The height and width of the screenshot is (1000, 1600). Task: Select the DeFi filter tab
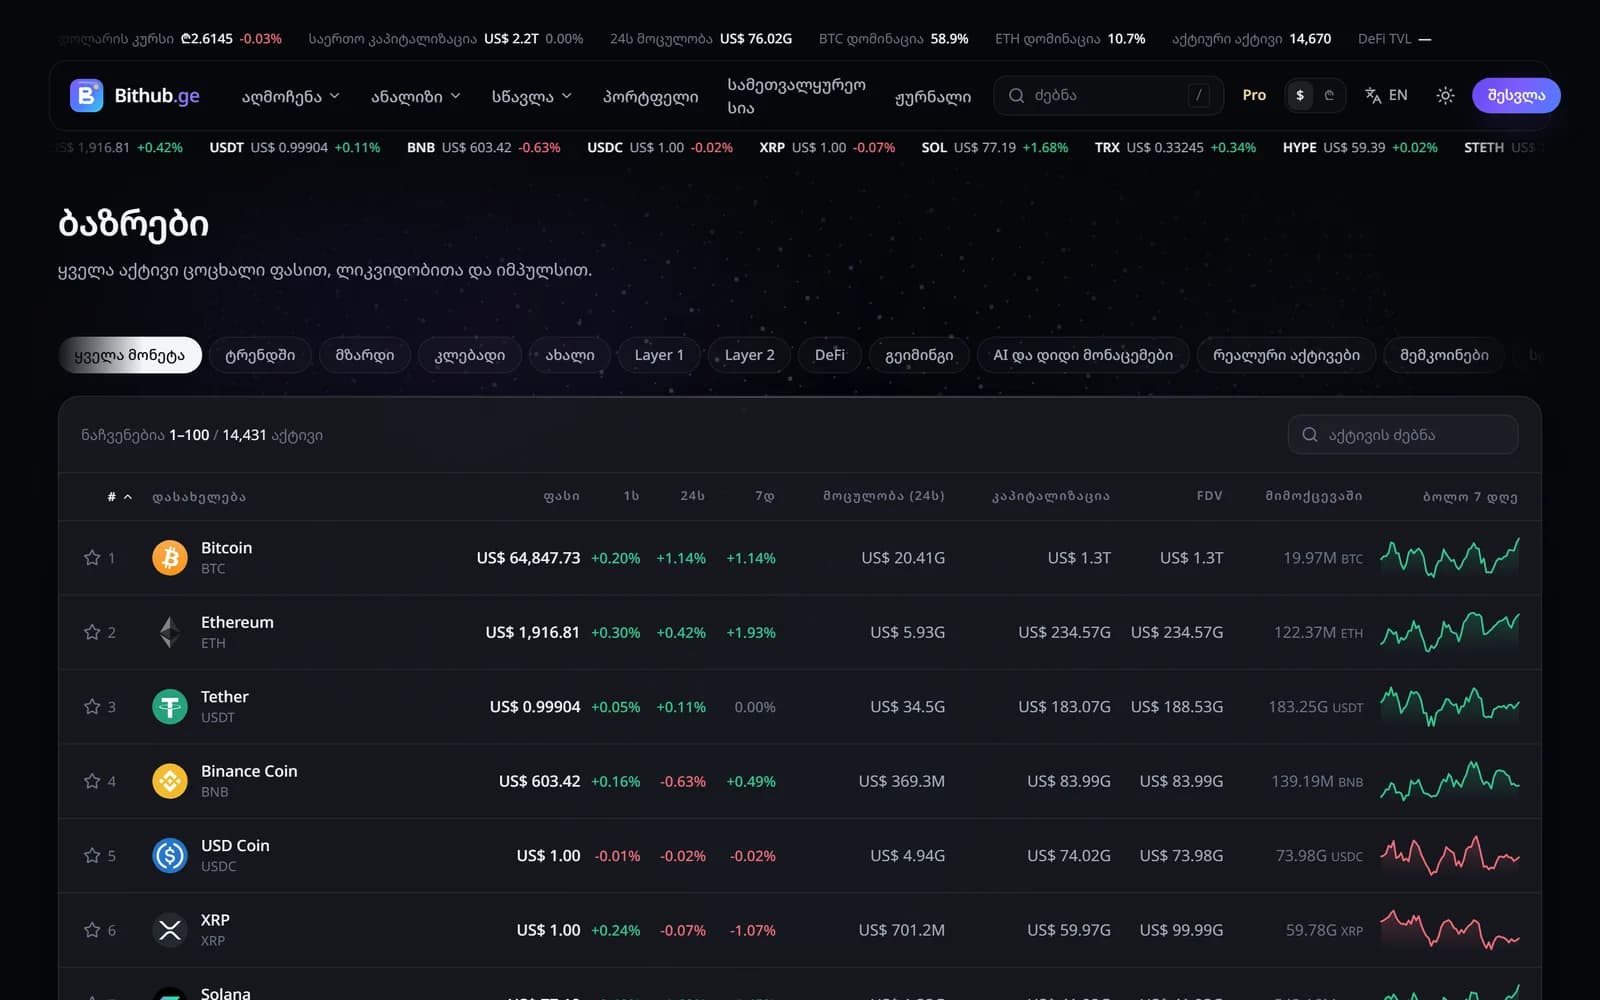(x=830, y=355)
